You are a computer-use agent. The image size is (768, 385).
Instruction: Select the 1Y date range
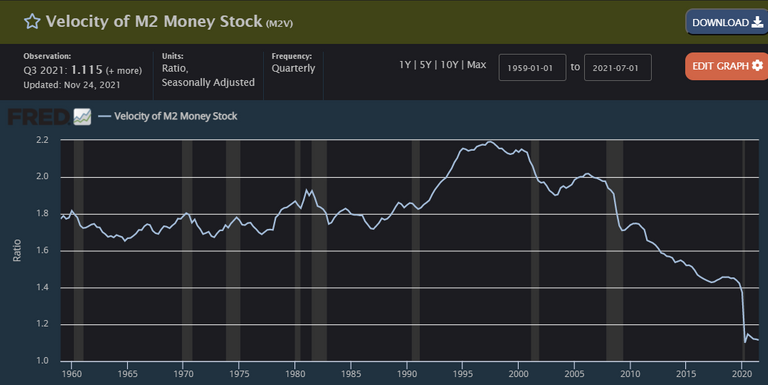coord(405,65)
